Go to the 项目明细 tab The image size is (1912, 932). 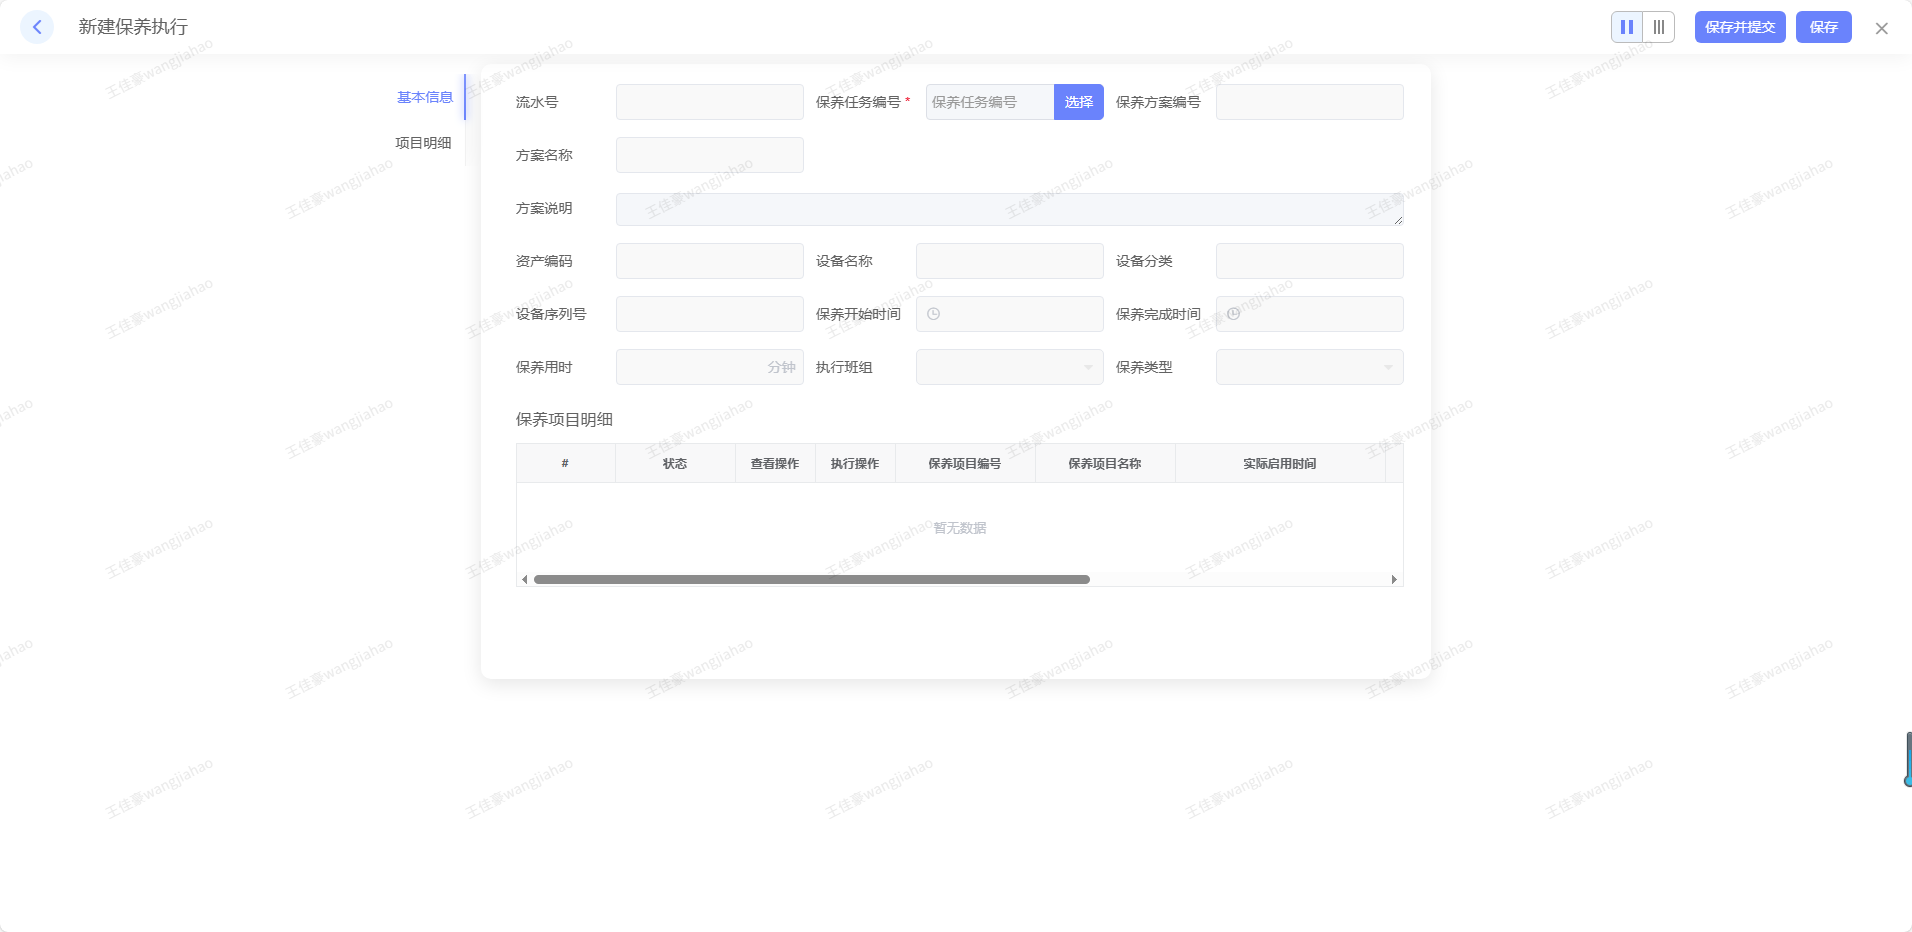pos(423,143)
